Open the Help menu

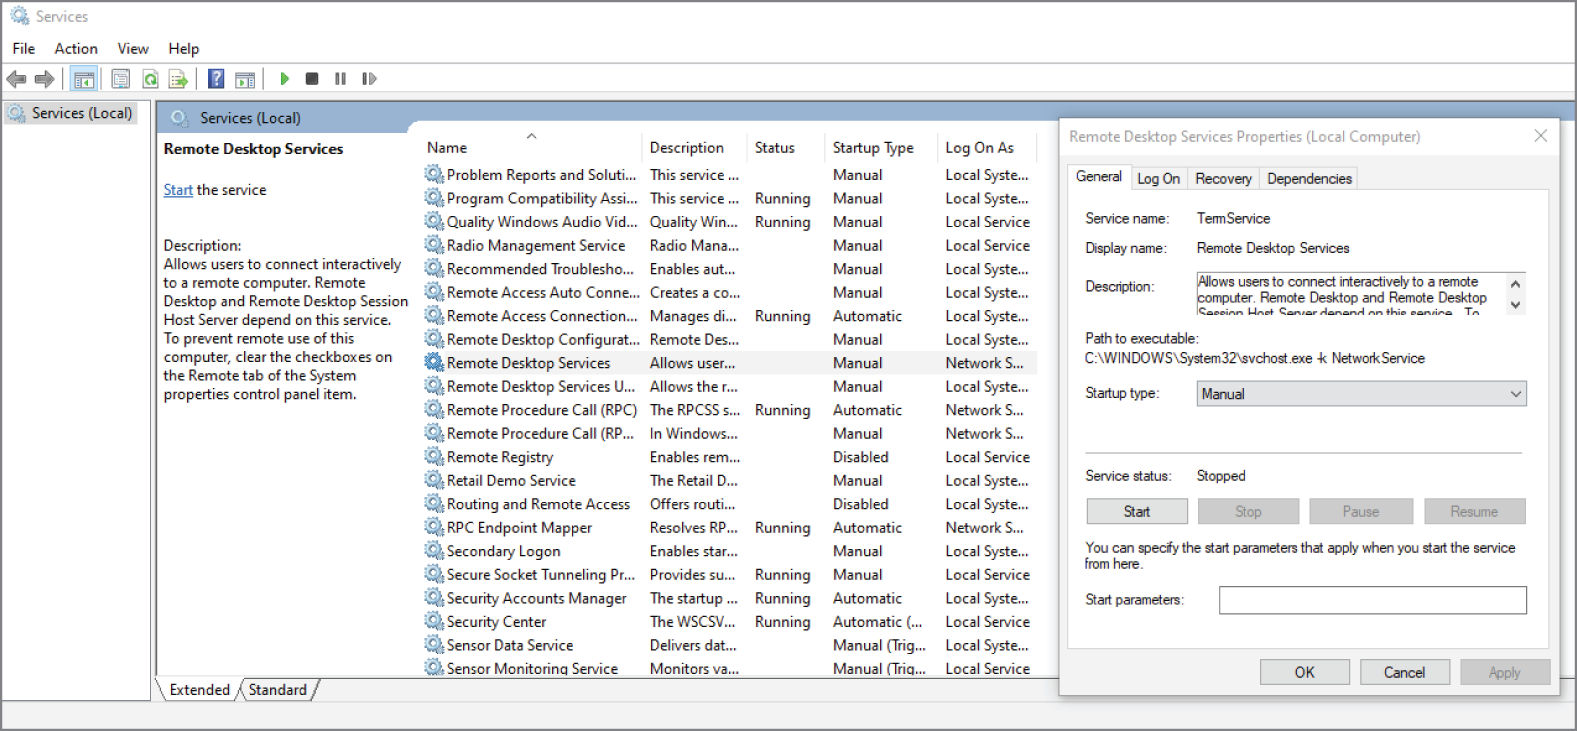(184, 48)
